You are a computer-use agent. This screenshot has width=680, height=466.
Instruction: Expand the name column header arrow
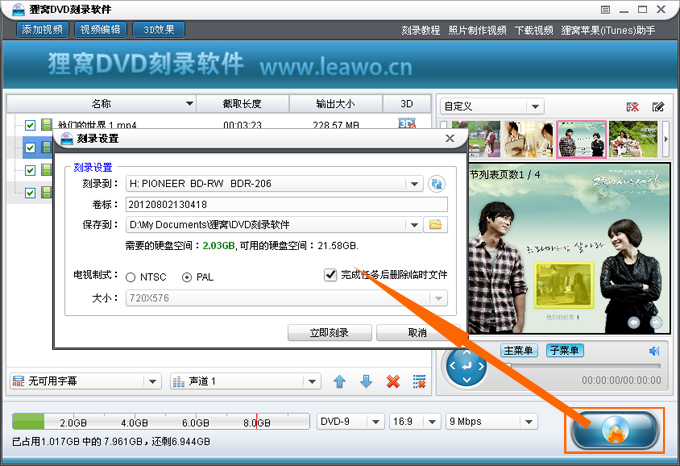pyautogui.click(x=190, y=104)
